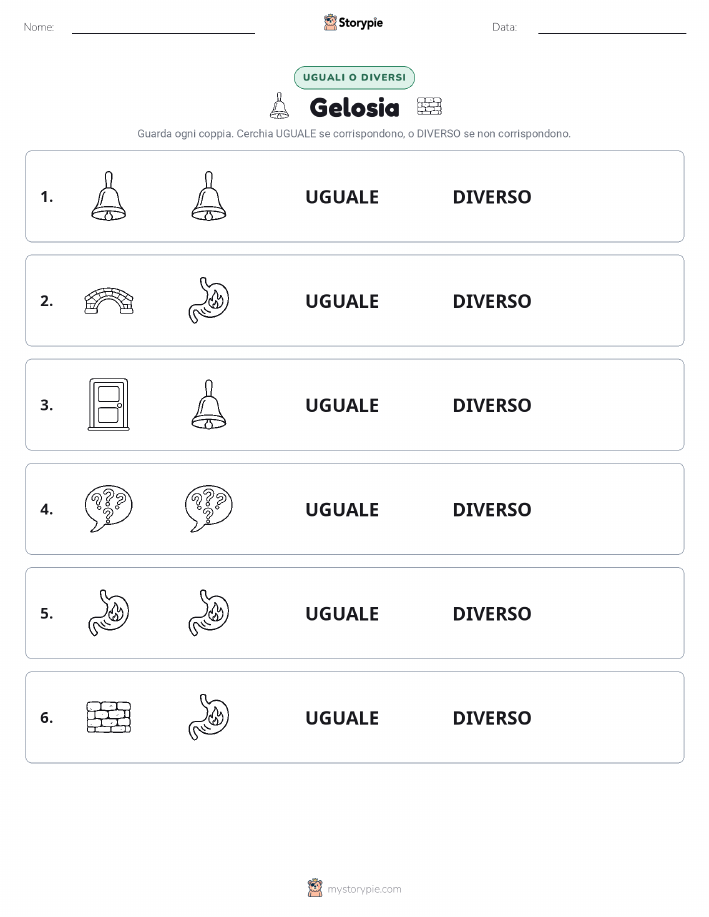Click the UGUALI O DIVERSI badge
The image size is (709, 917).
354,77
